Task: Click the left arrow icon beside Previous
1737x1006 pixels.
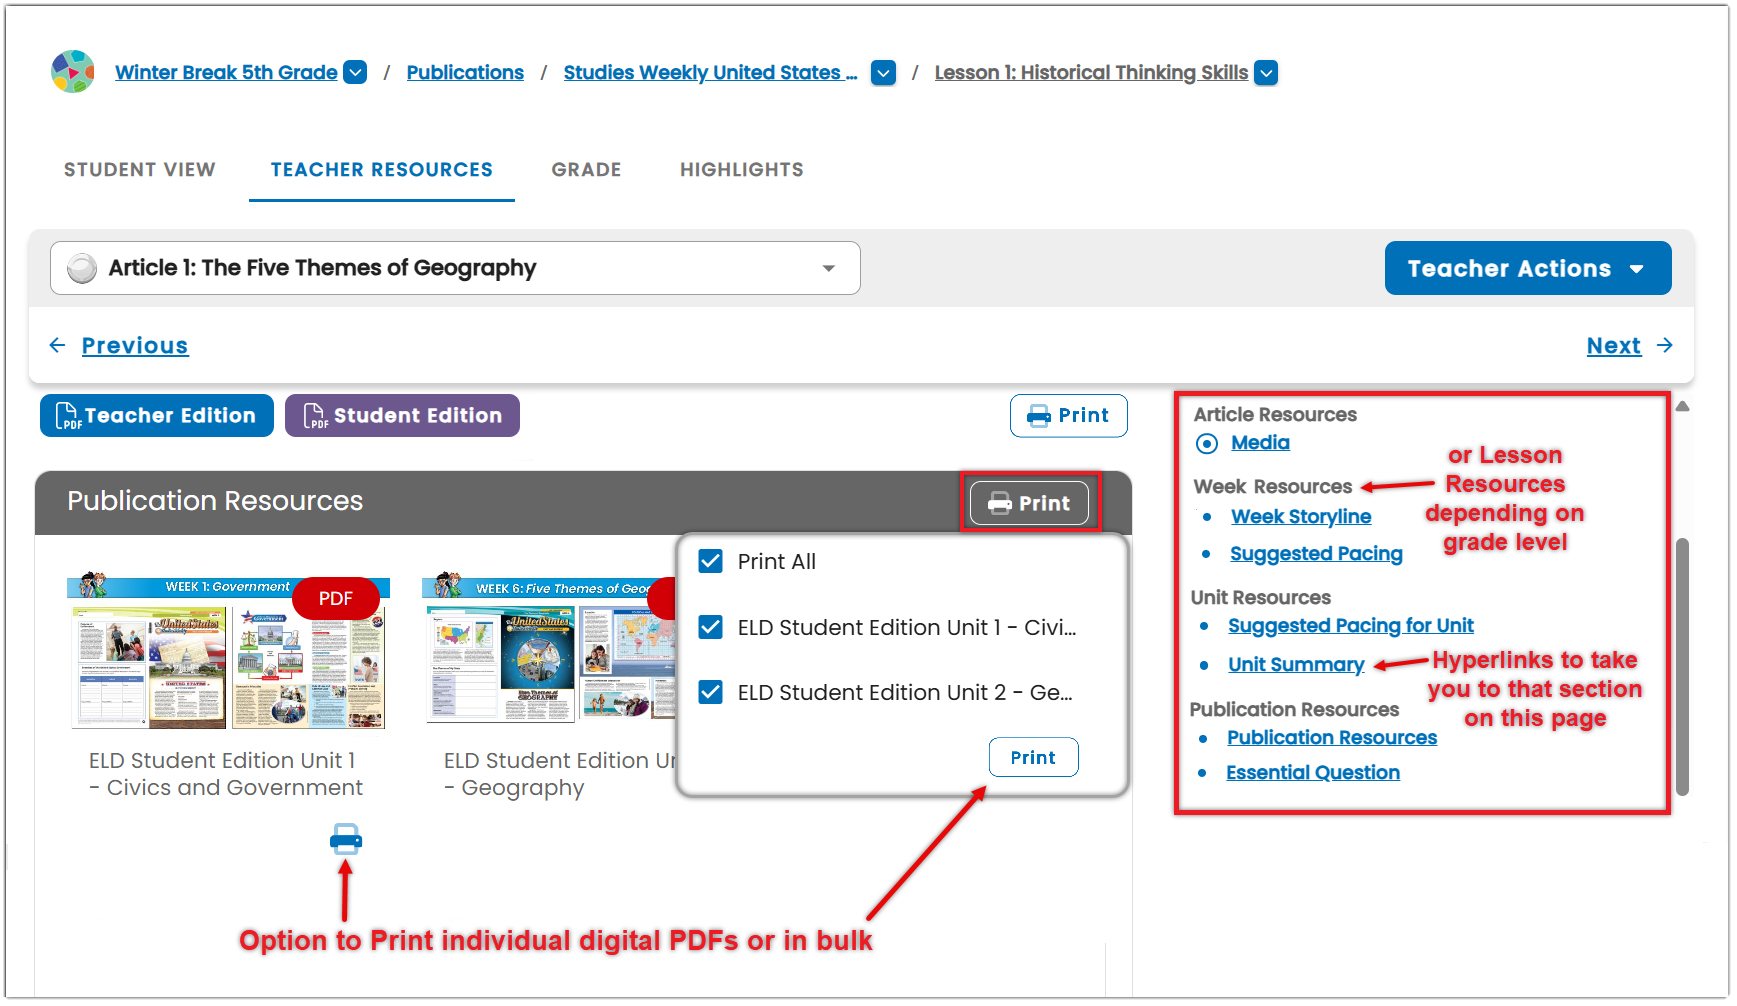Action: click(x=58, y=345)
